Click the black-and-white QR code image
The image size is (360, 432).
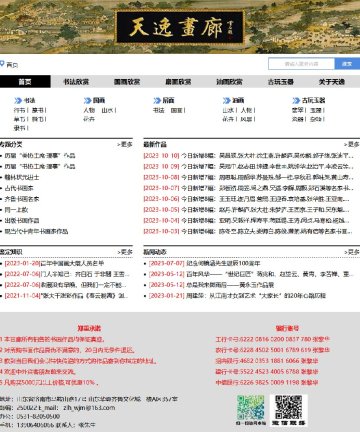tap(289, 408)
